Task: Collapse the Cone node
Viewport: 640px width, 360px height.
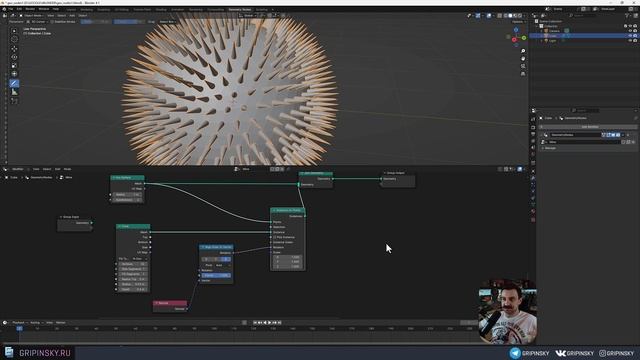Action: pos(119,226)
